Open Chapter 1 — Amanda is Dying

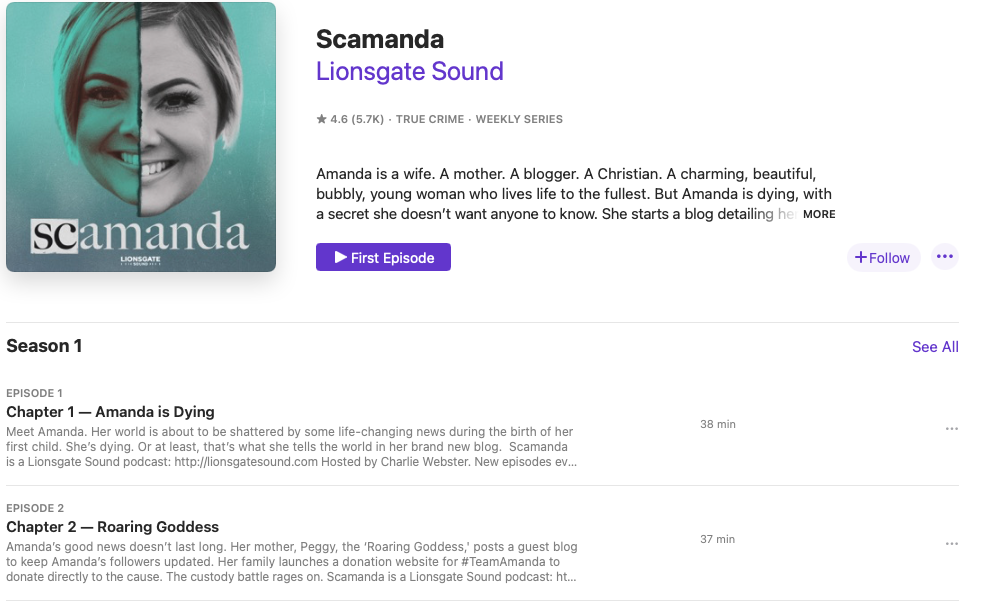click(x=110, y=412)
